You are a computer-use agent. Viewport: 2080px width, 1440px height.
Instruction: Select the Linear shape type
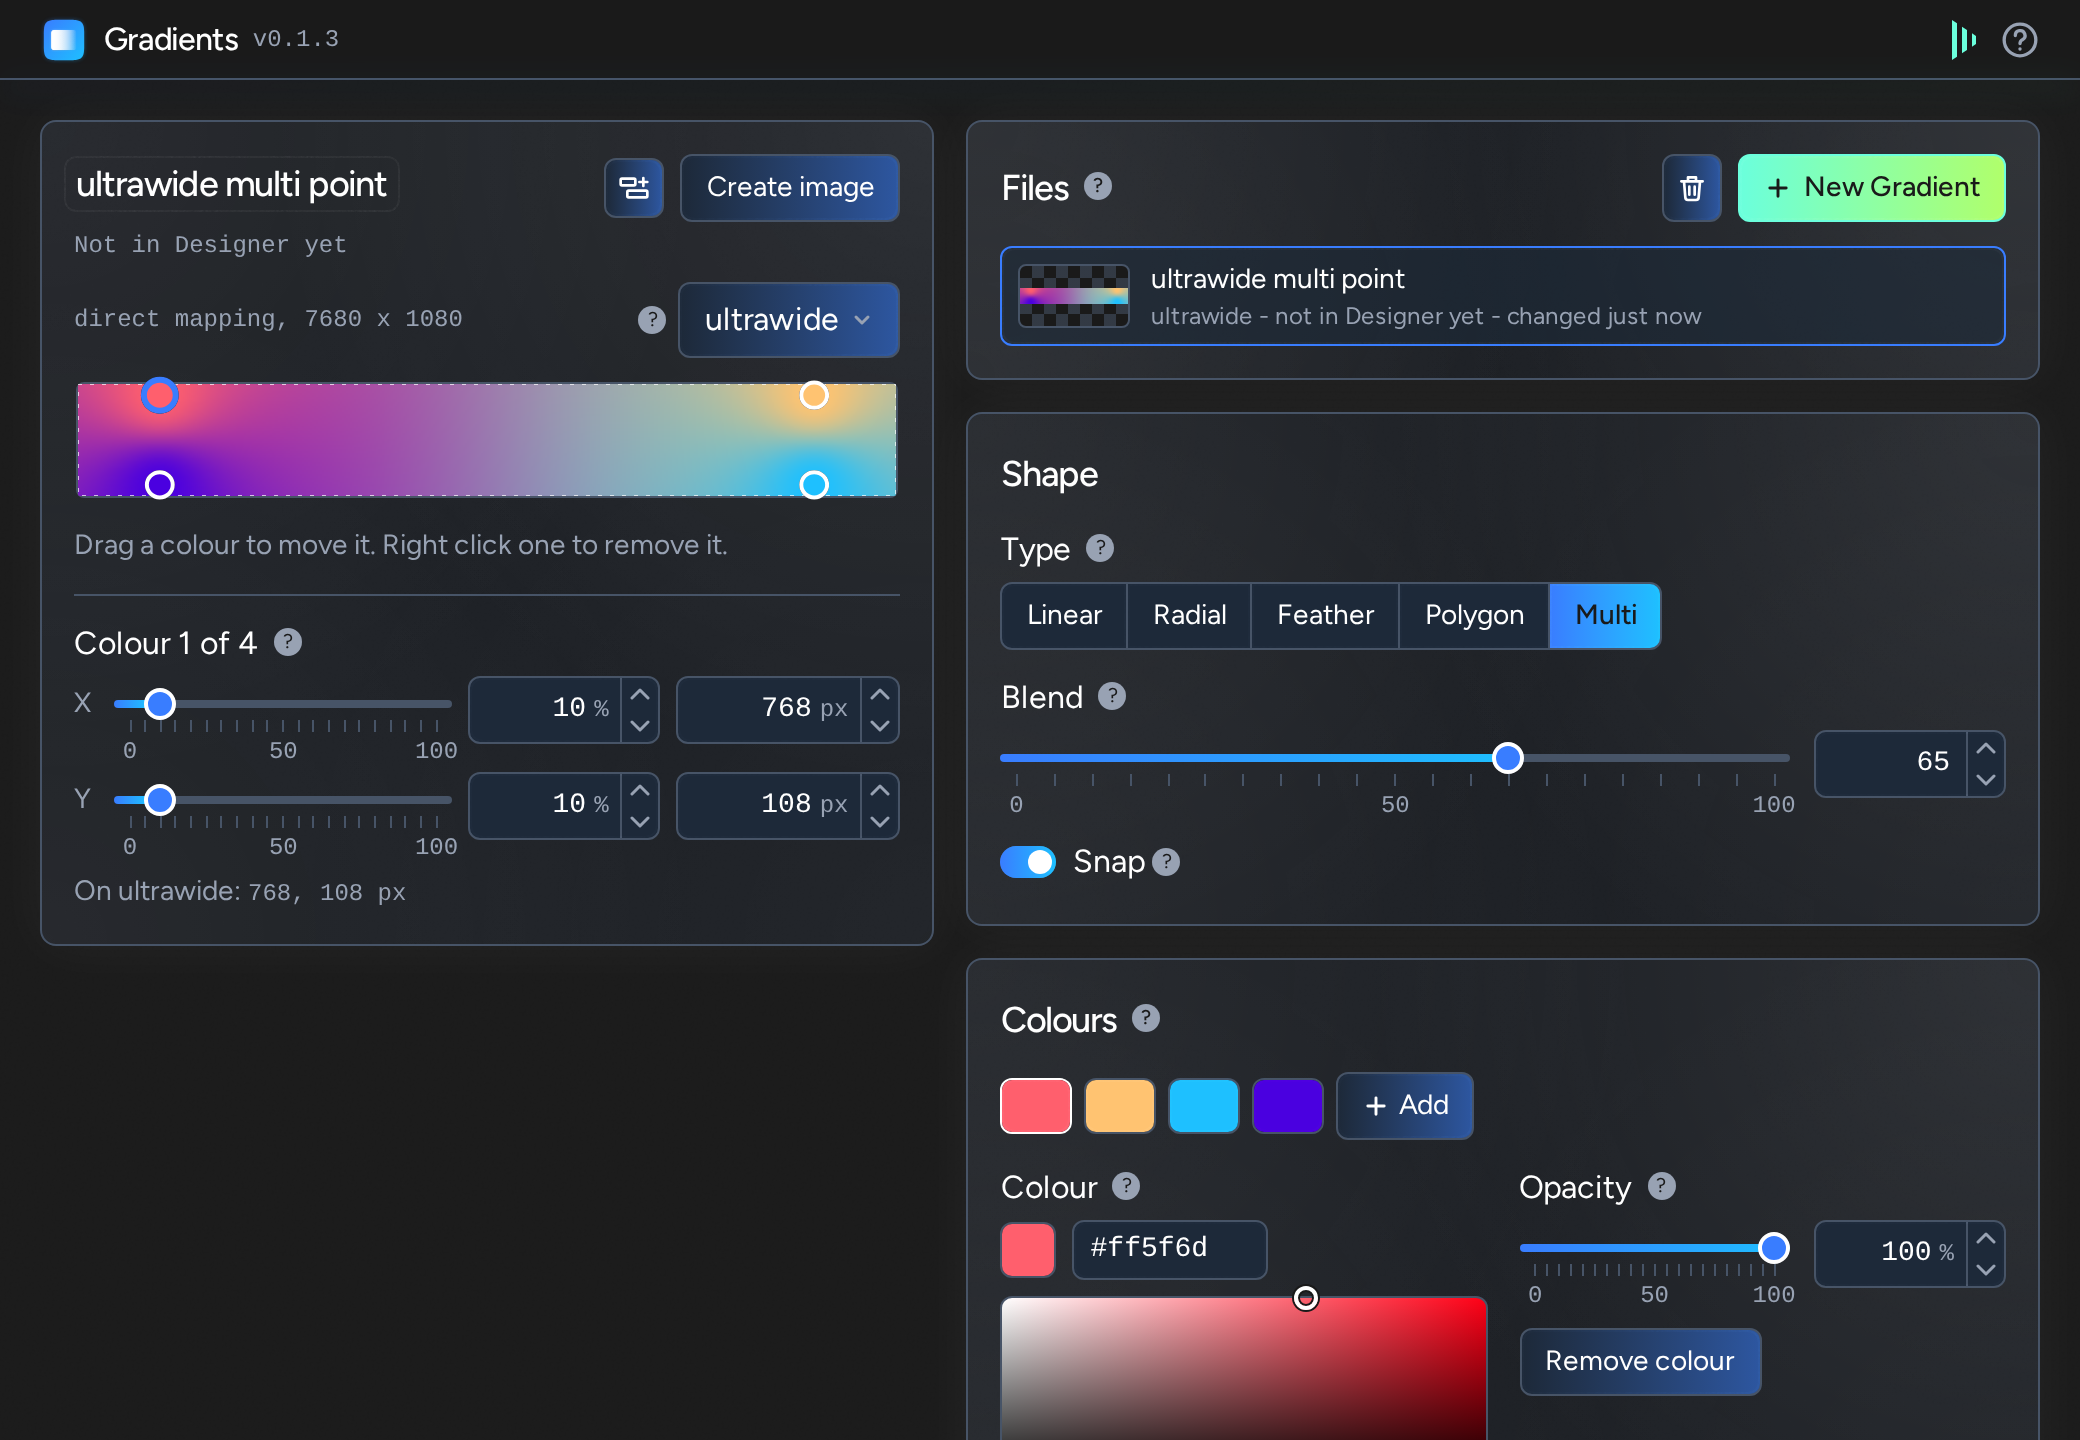point(1064,615)
